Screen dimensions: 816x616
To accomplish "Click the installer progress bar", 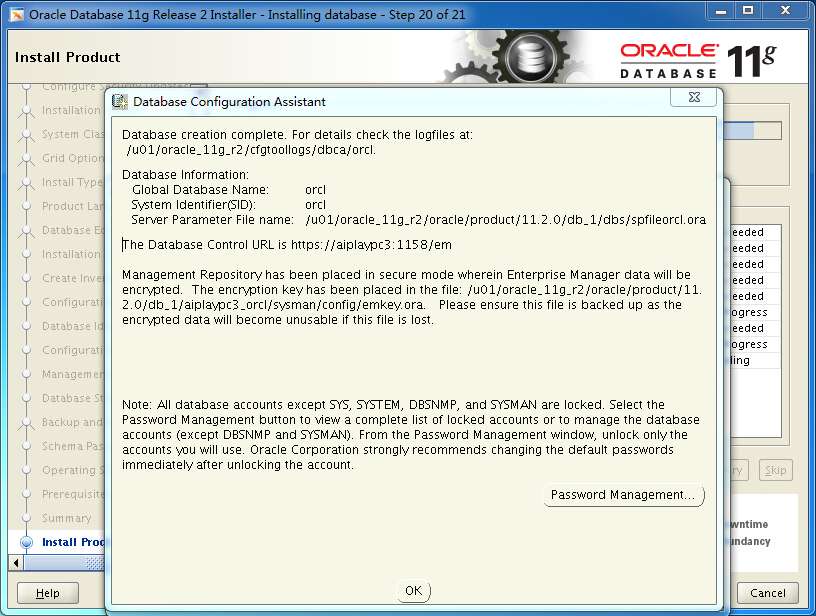I will [752, 131].
